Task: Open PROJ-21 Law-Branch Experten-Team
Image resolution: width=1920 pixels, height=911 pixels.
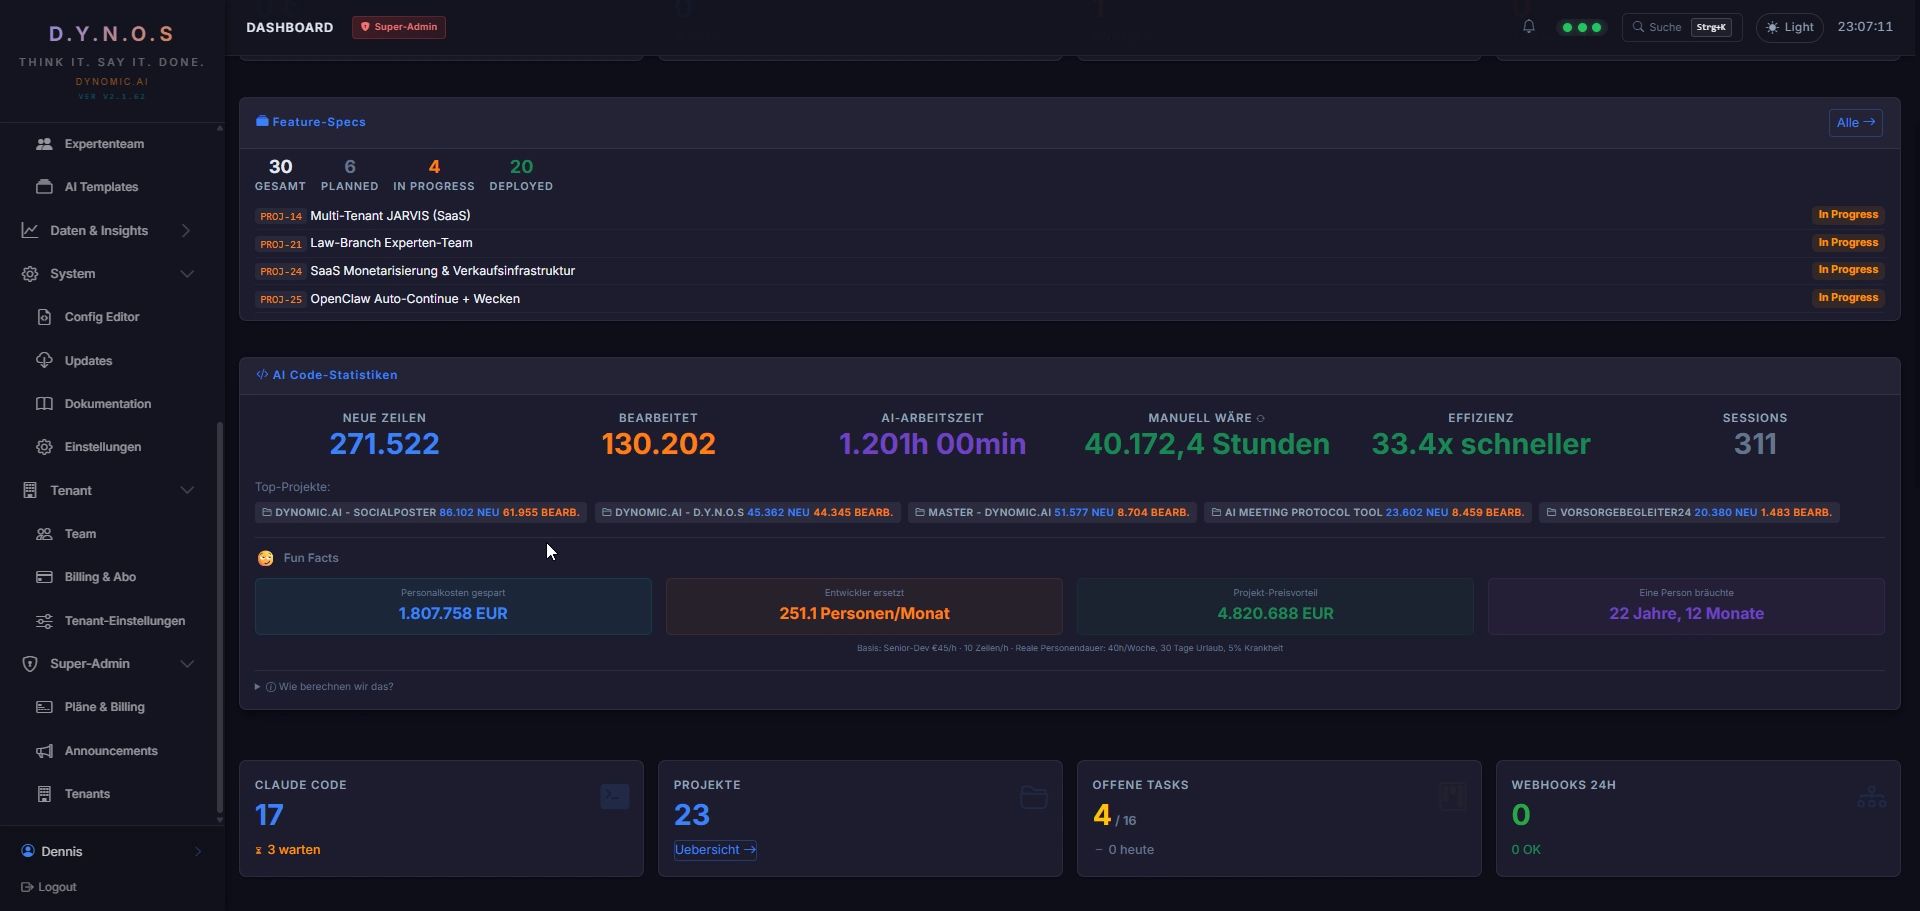Action: (x=1069, y=243)
